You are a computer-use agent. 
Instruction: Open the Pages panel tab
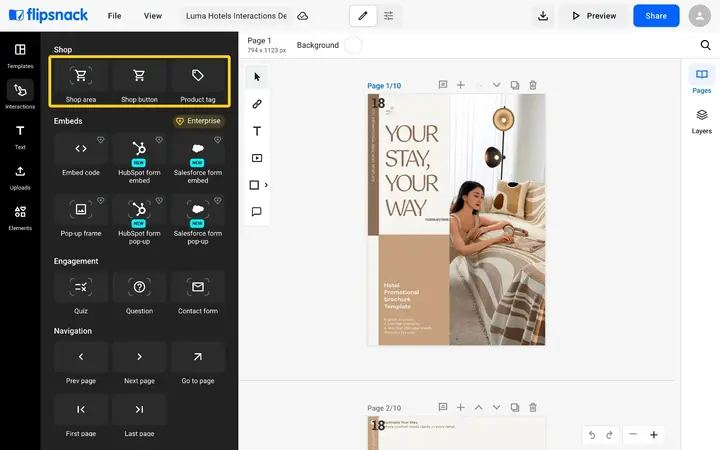tap(701, 79)
